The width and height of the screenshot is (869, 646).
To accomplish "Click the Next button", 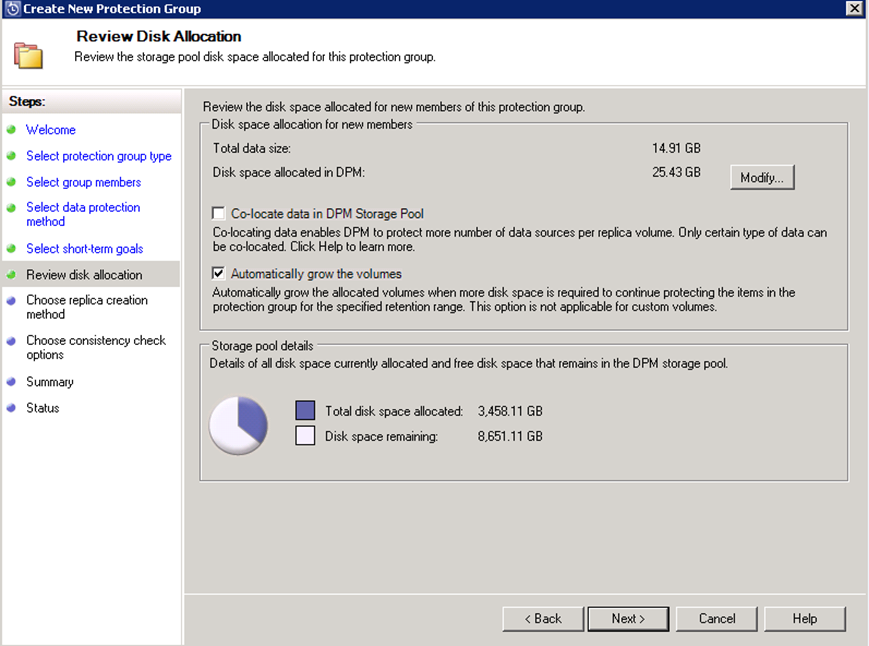I will pyautogui.click(x=628, y=618).
